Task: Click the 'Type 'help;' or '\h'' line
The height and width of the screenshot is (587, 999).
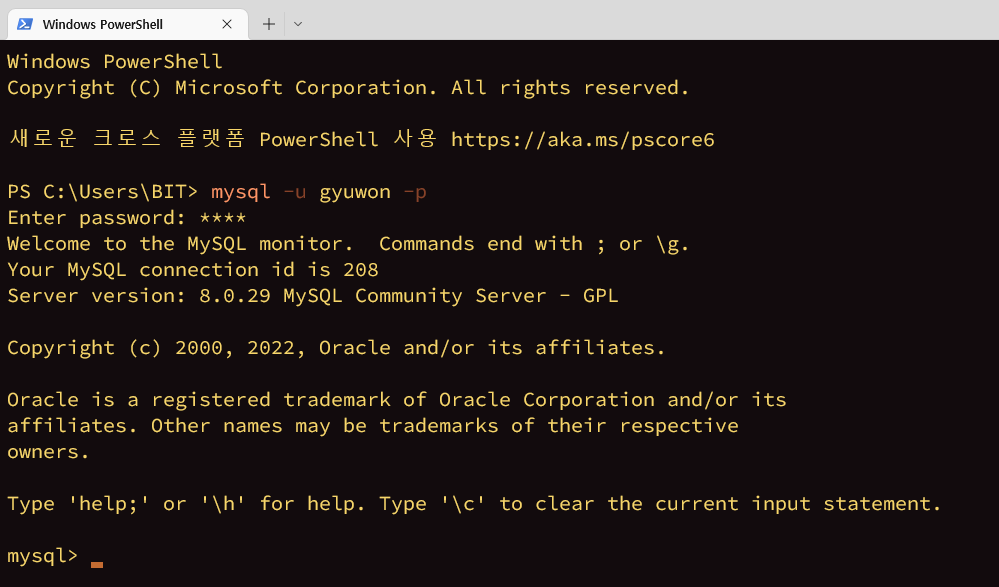Action: pyautogui.click(x=474, y=504)
